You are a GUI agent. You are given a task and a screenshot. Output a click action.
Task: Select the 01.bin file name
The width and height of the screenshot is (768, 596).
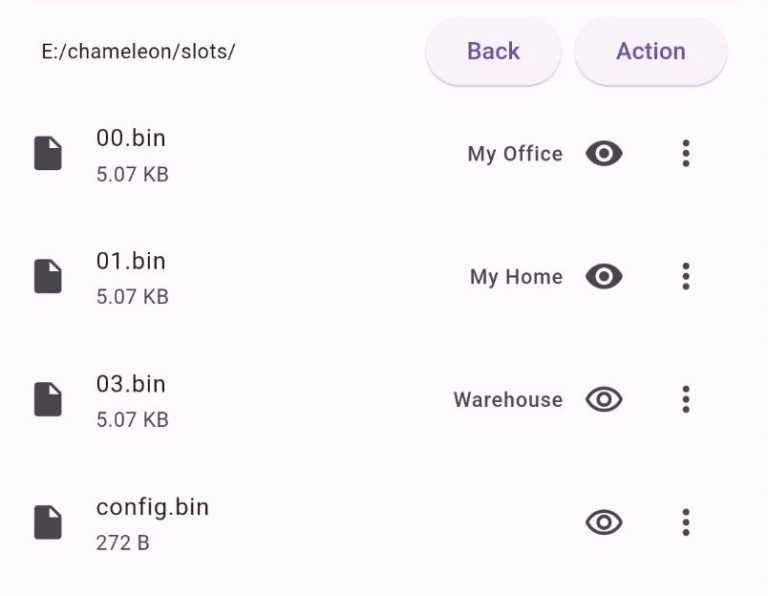(131, 262)
